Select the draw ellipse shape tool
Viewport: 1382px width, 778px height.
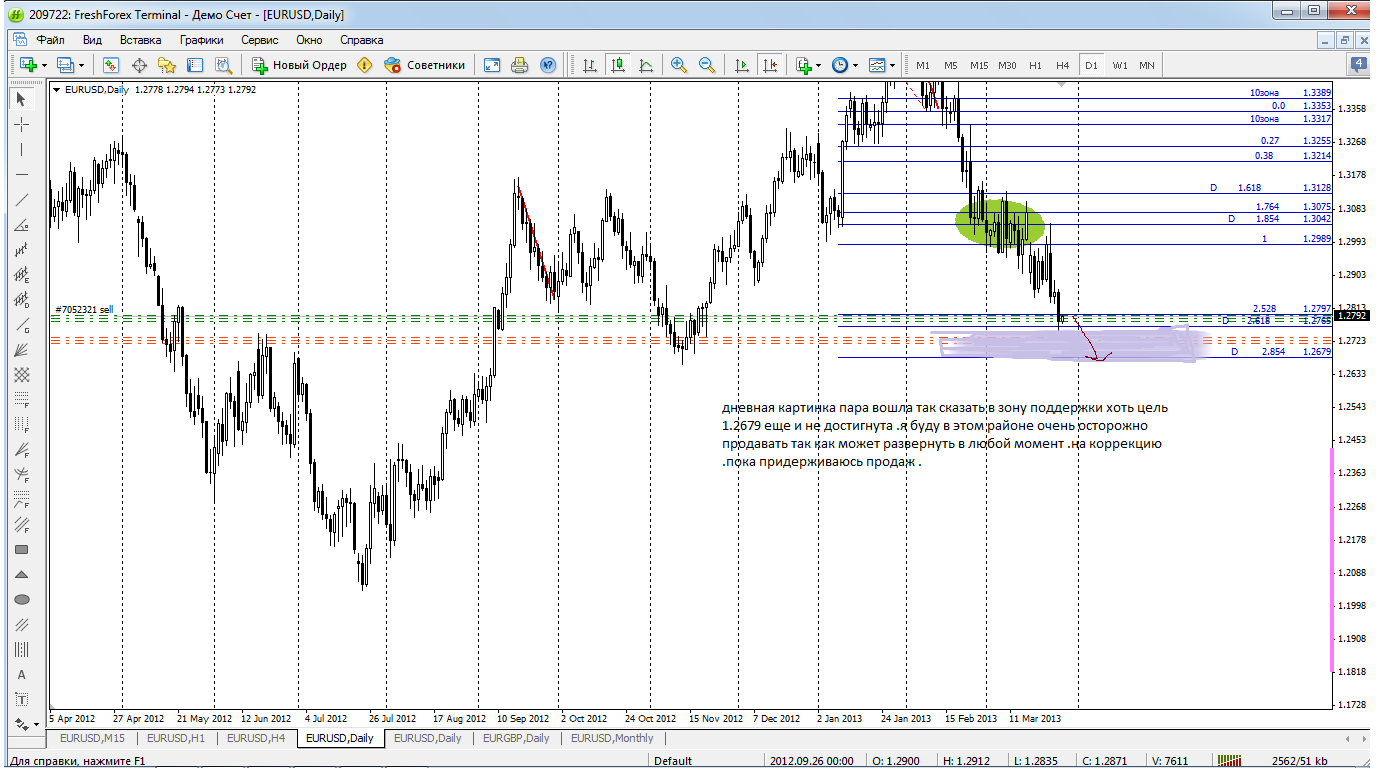coord(22,600)
